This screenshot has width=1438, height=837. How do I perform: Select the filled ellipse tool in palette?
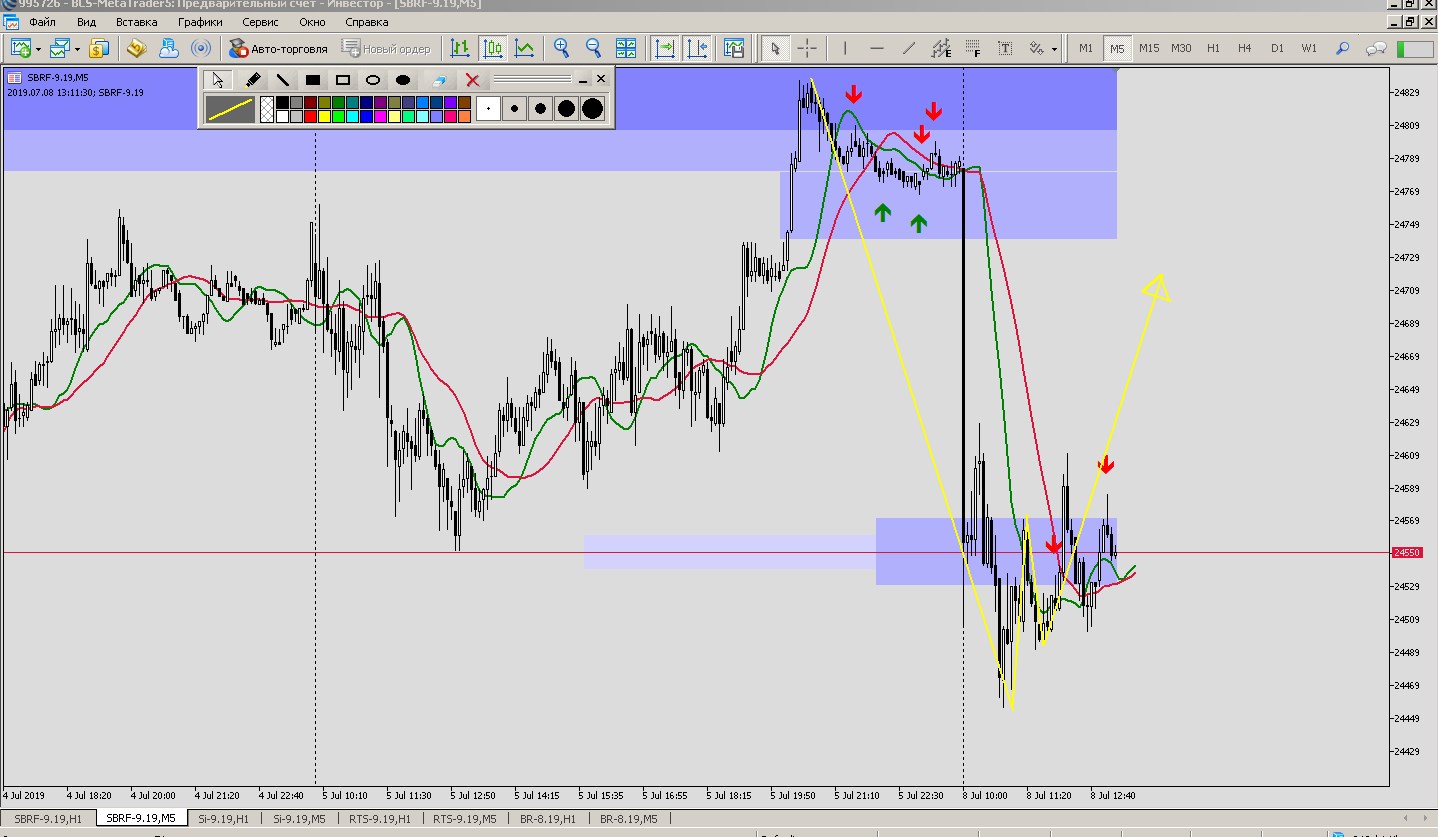pos(403,80)
